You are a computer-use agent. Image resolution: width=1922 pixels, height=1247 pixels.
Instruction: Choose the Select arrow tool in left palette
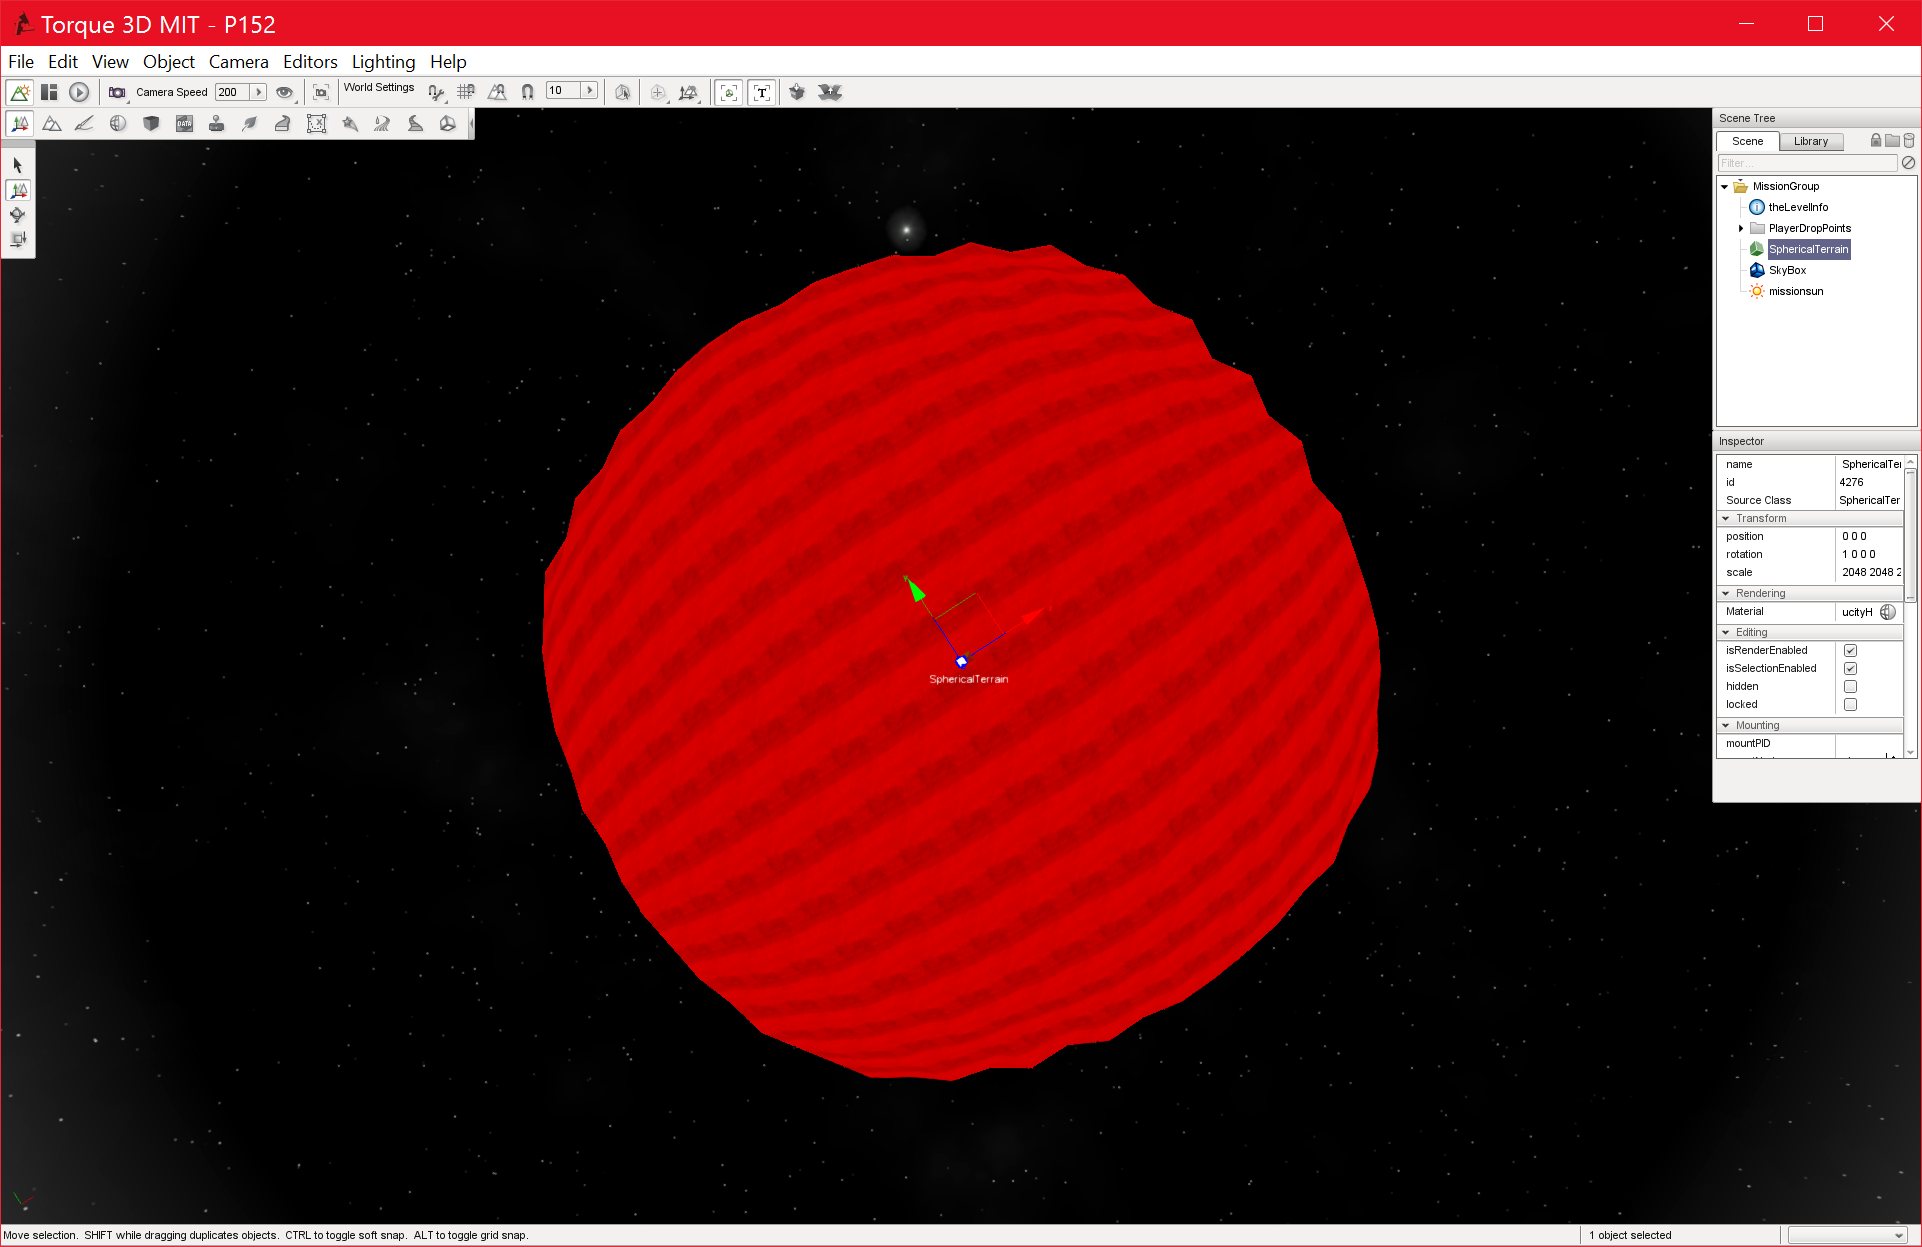click(18, 165)
